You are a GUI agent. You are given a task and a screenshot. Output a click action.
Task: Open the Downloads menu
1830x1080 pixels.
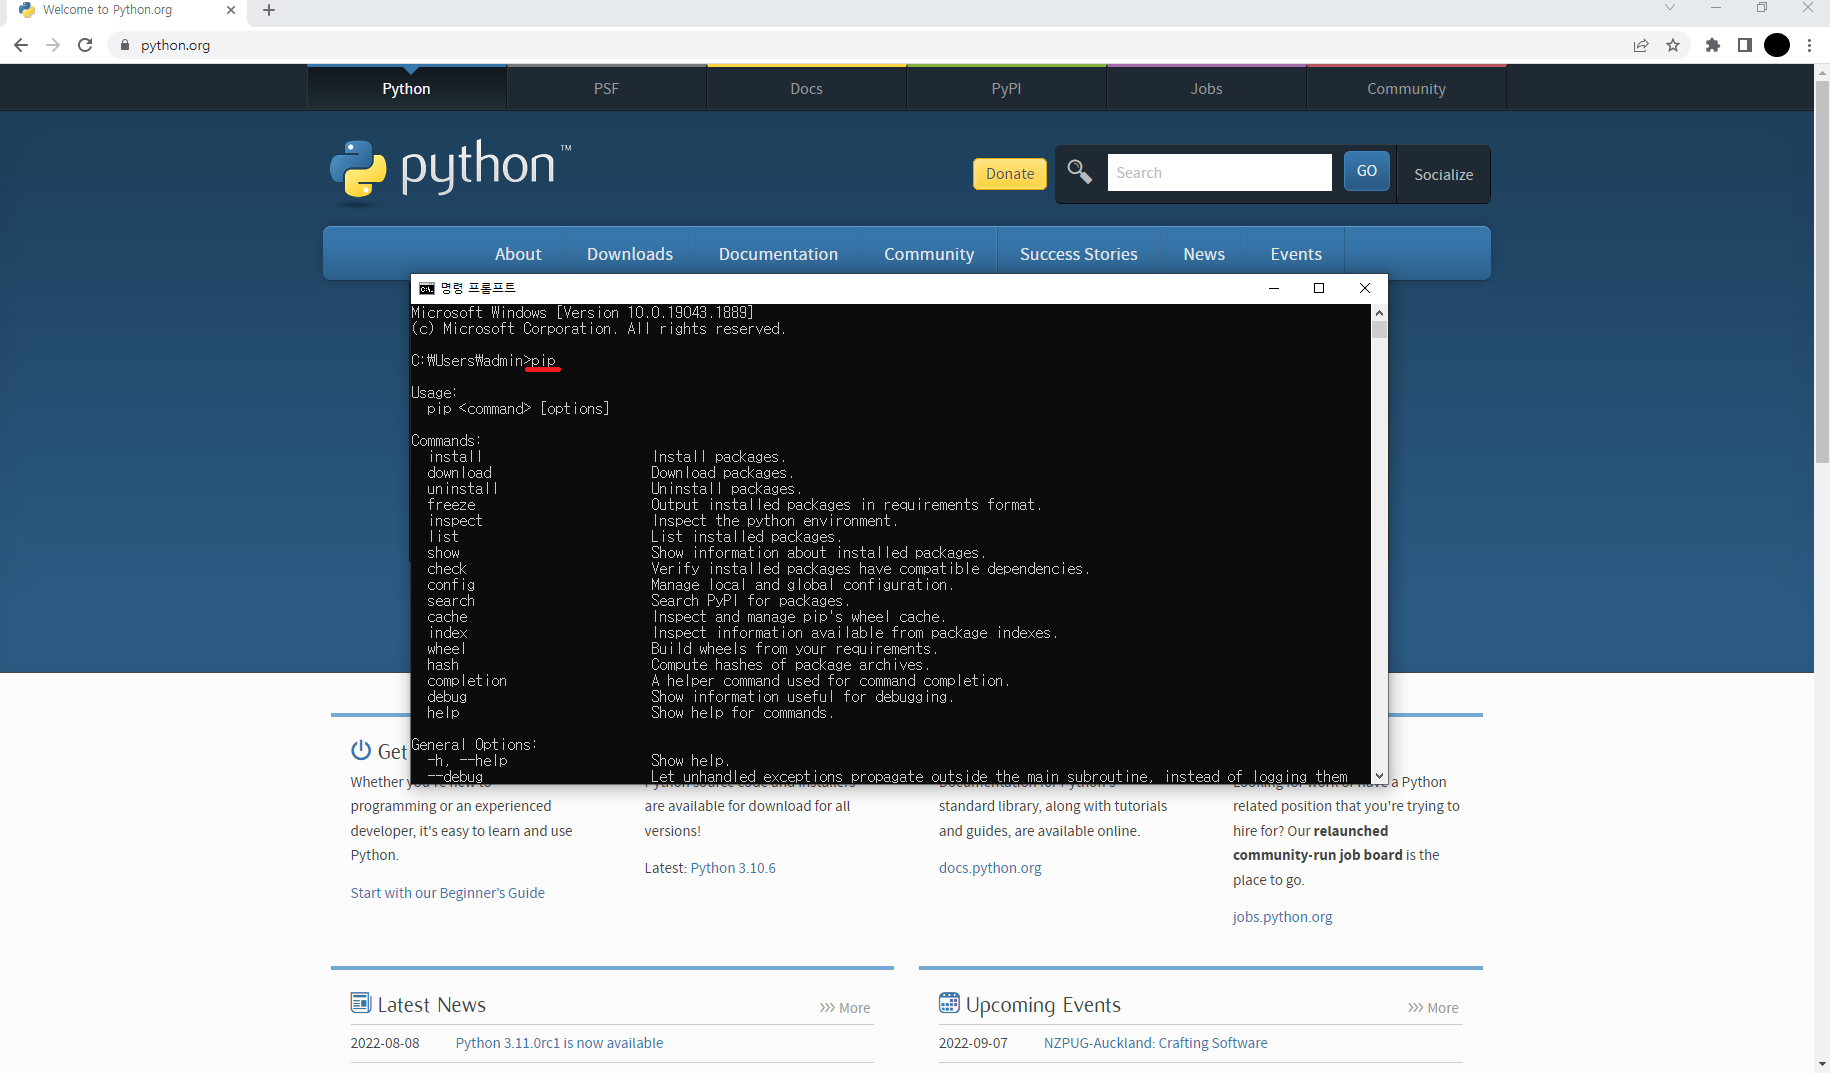[x=630, y=254]
